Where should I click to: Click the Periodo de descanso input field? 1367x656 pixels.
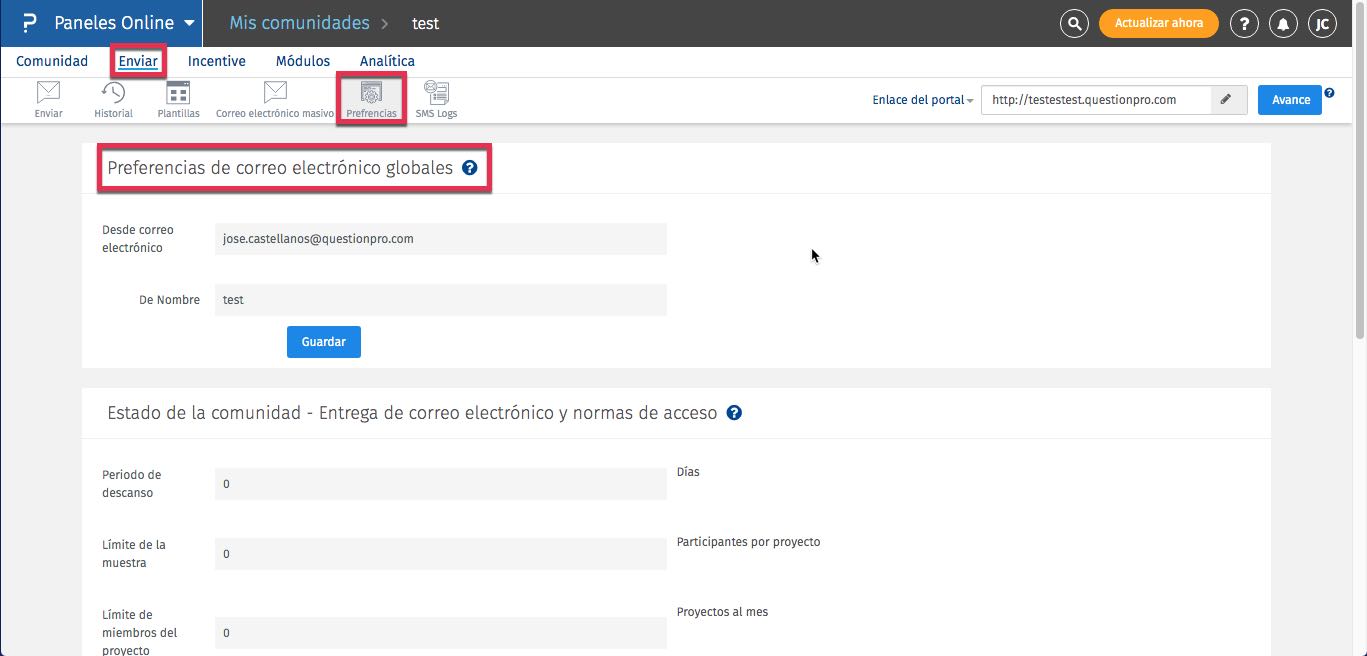point(440,484)
